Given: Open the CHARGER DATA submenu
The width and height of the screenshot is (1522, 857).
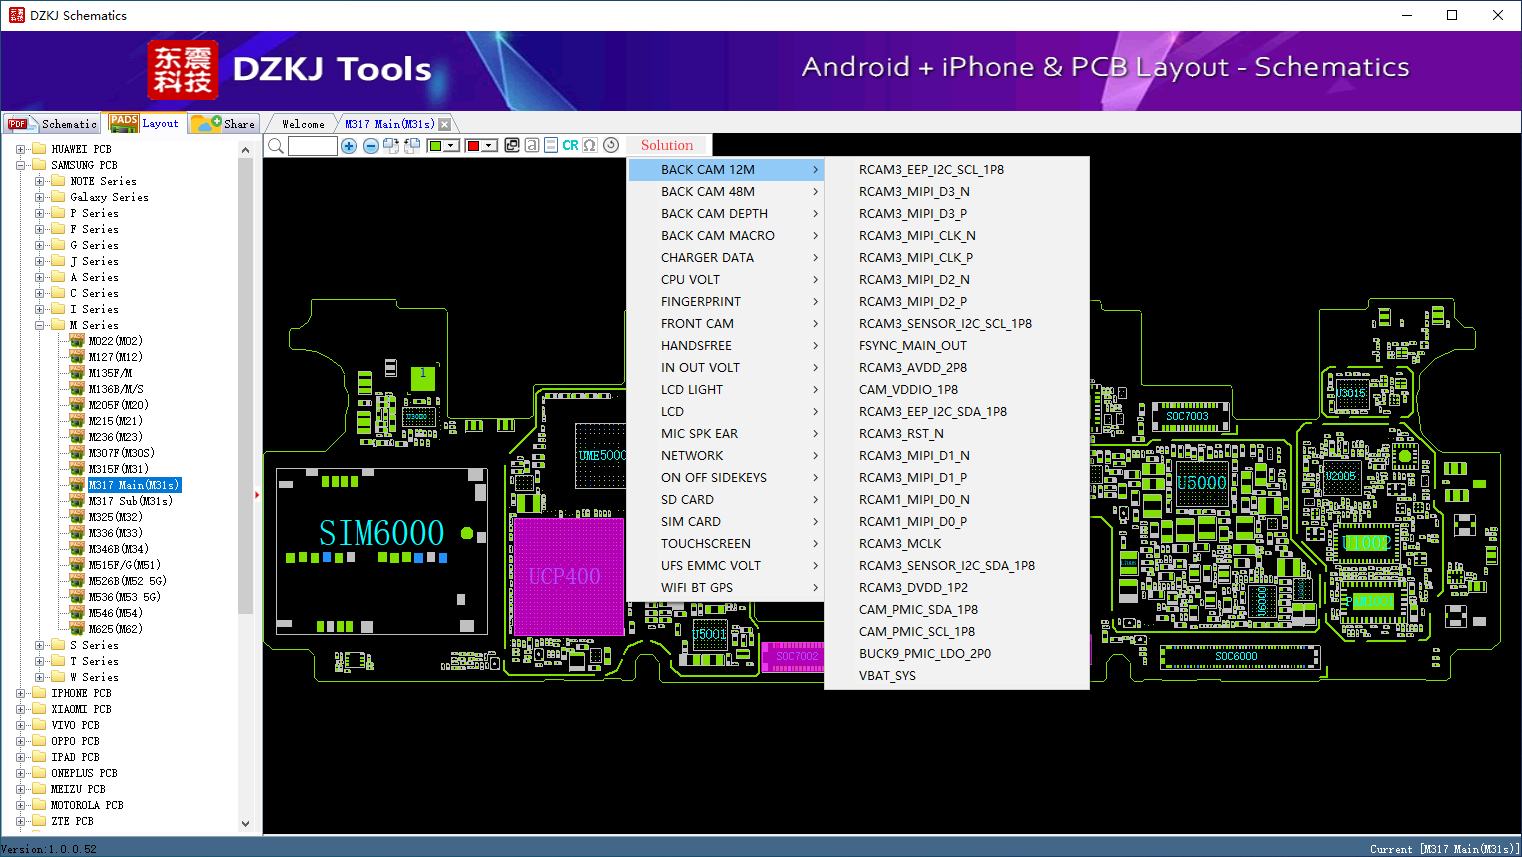Looking at the screenshot, I should (727, 258).
